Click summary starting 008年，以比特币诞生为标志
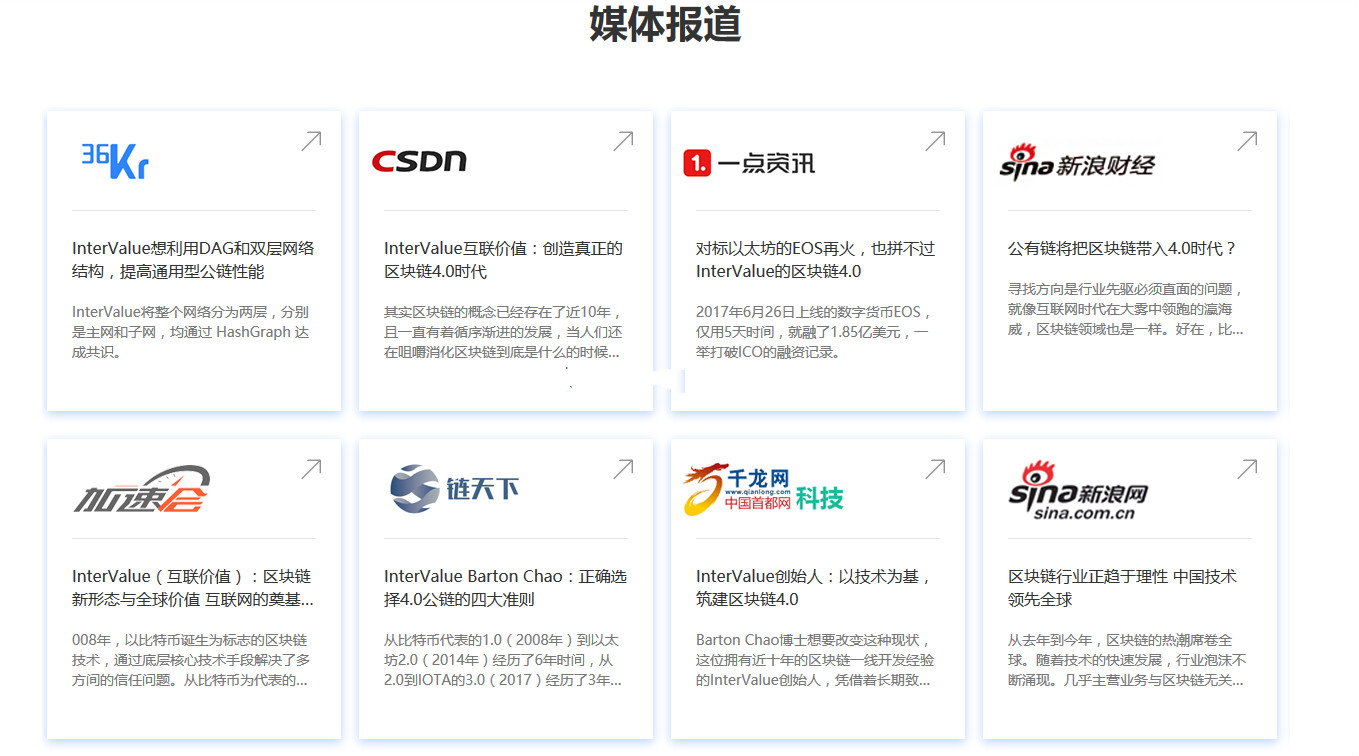This screenshot has width=1359, height=756. pos(191,660)
